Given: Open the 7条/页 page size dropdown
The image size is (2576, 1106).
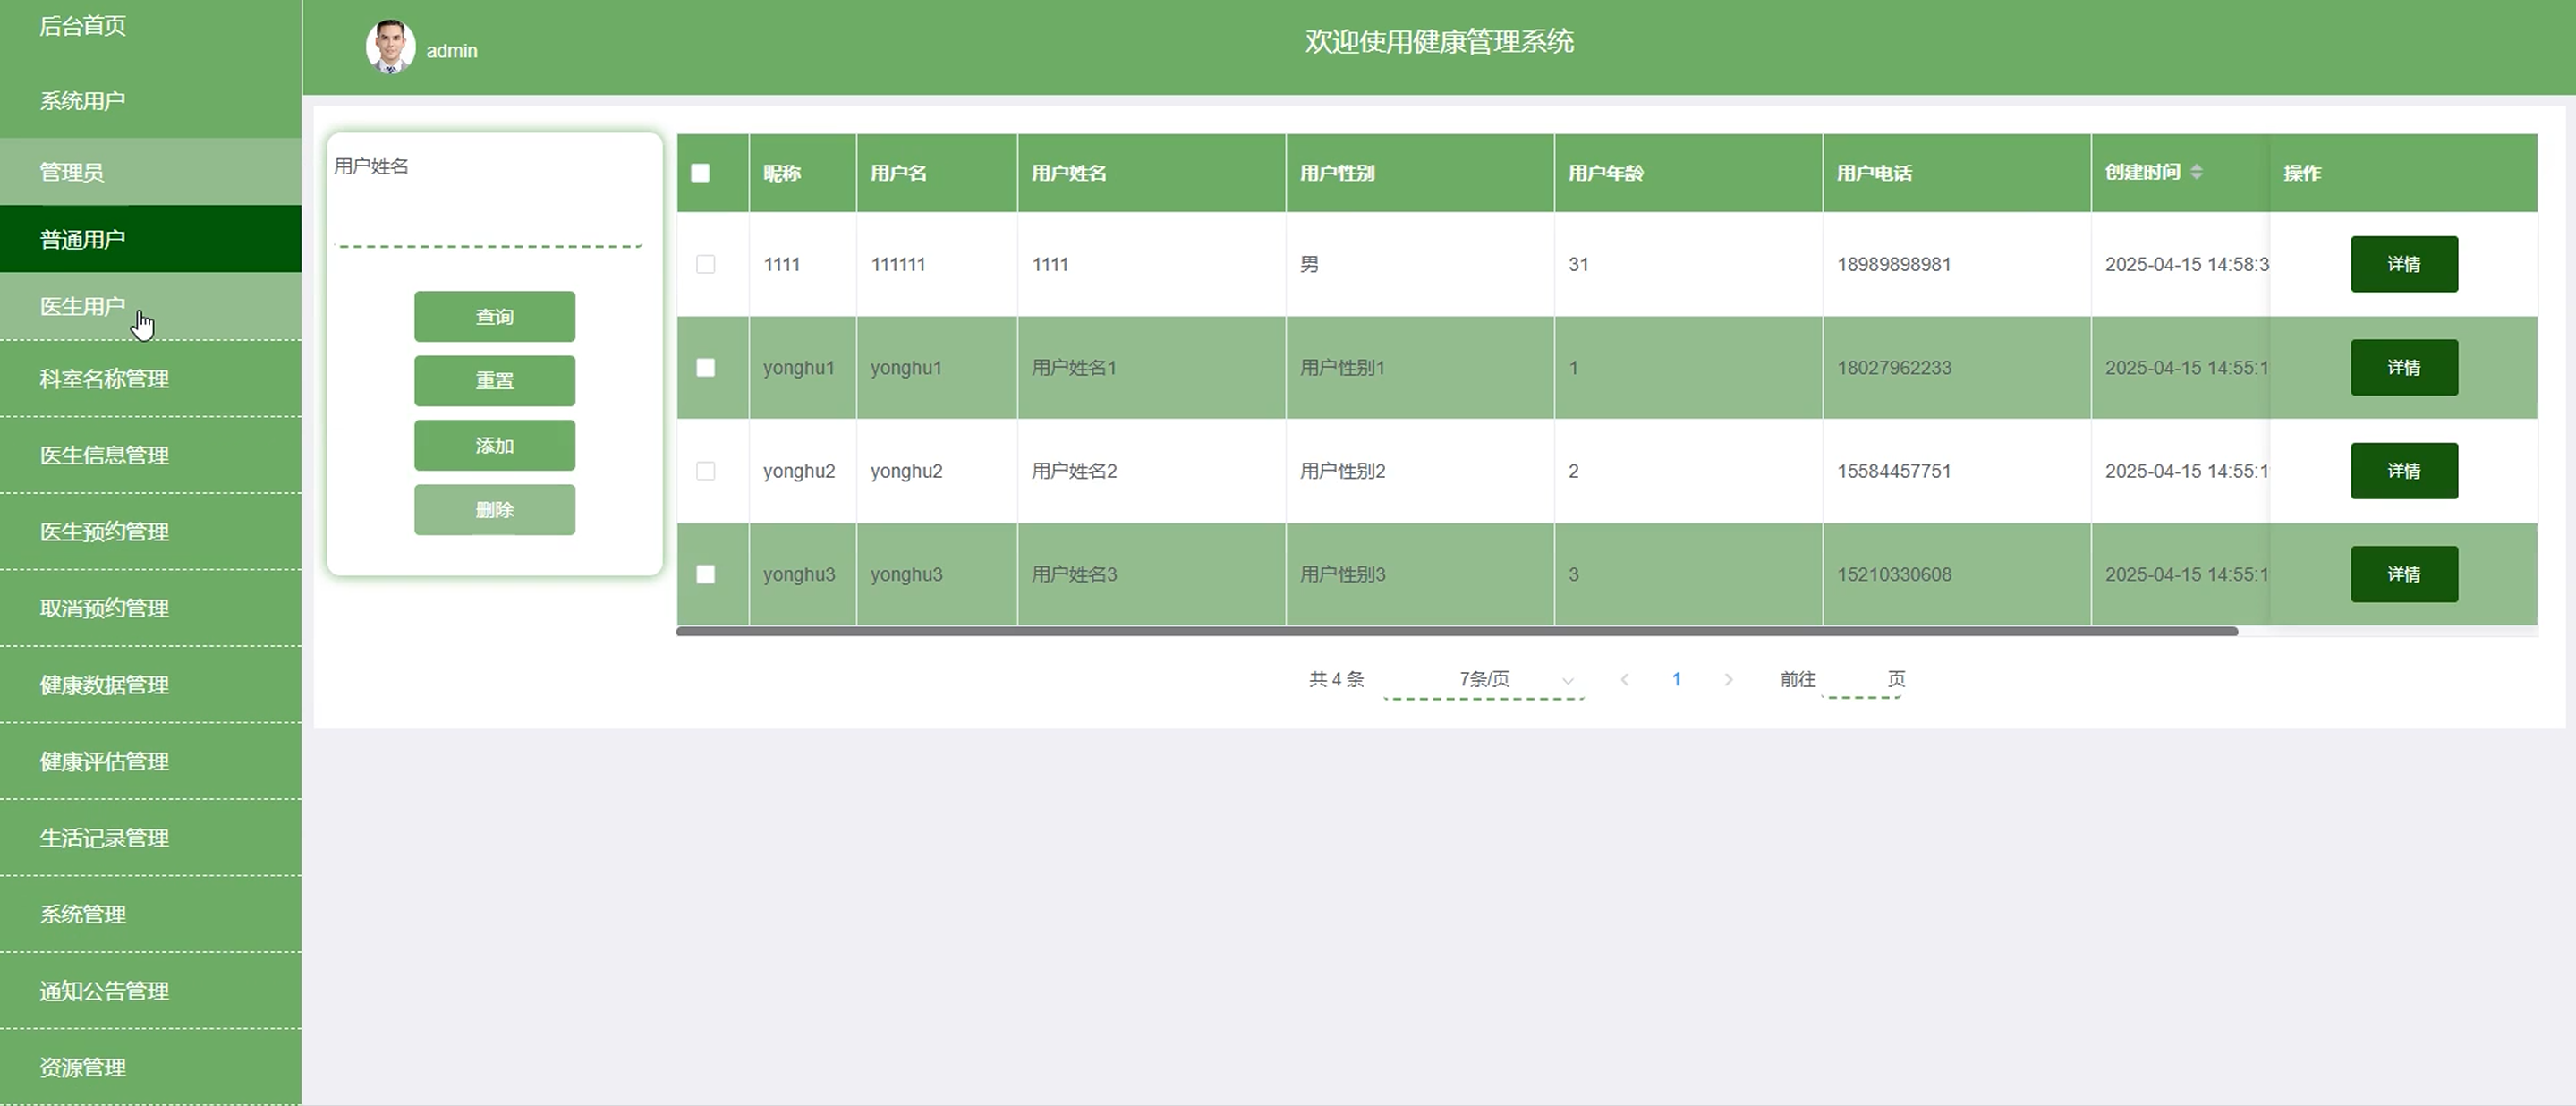Looking at the screenshot, I should pyautogui.click(x=1484, y=679).
